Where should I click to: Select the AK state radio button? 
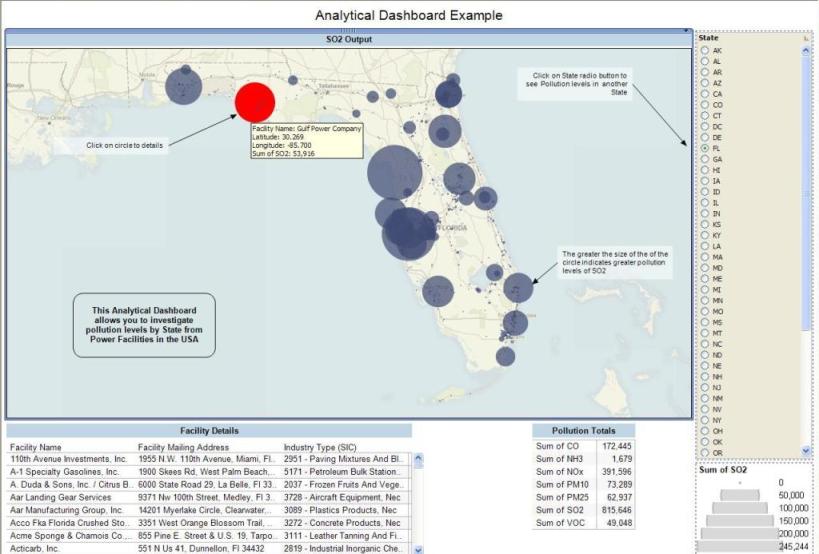[705, 50]
